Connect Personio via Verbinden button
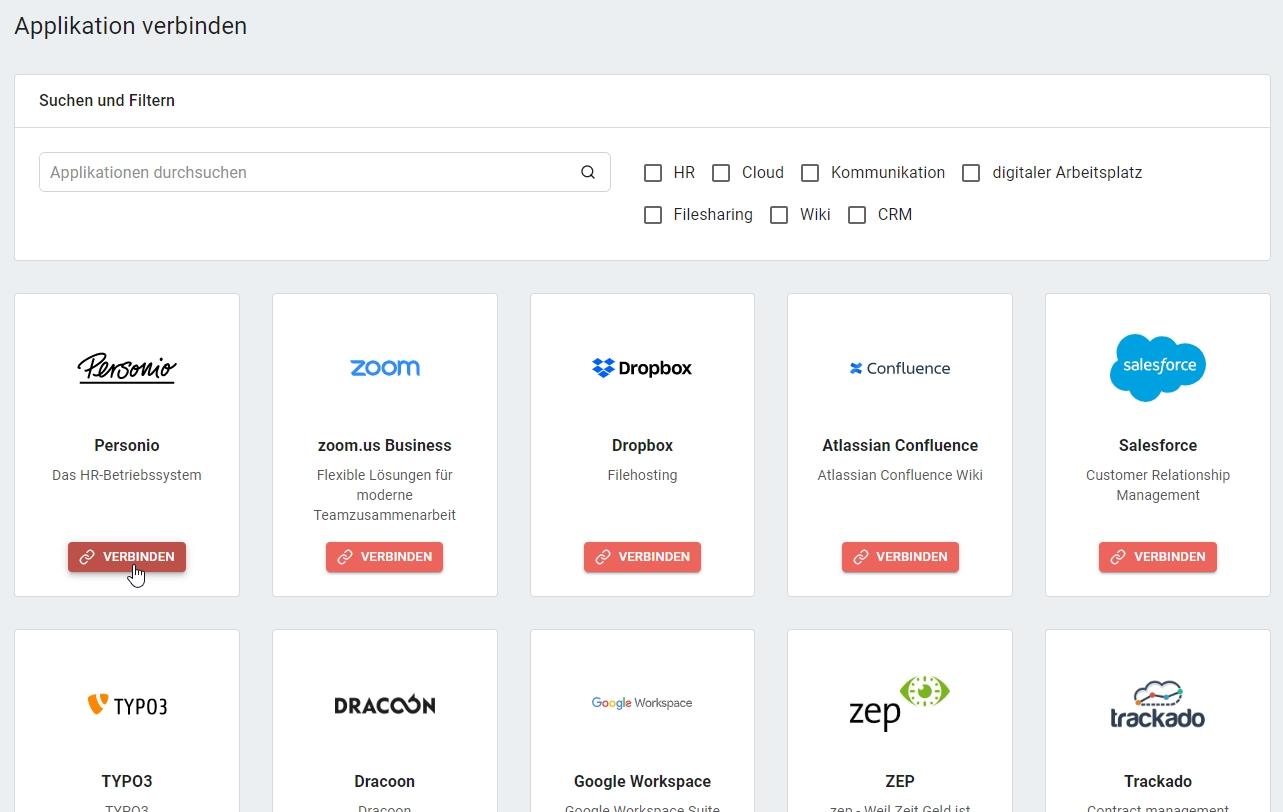The image size is (1283, 812). (127, 557)
